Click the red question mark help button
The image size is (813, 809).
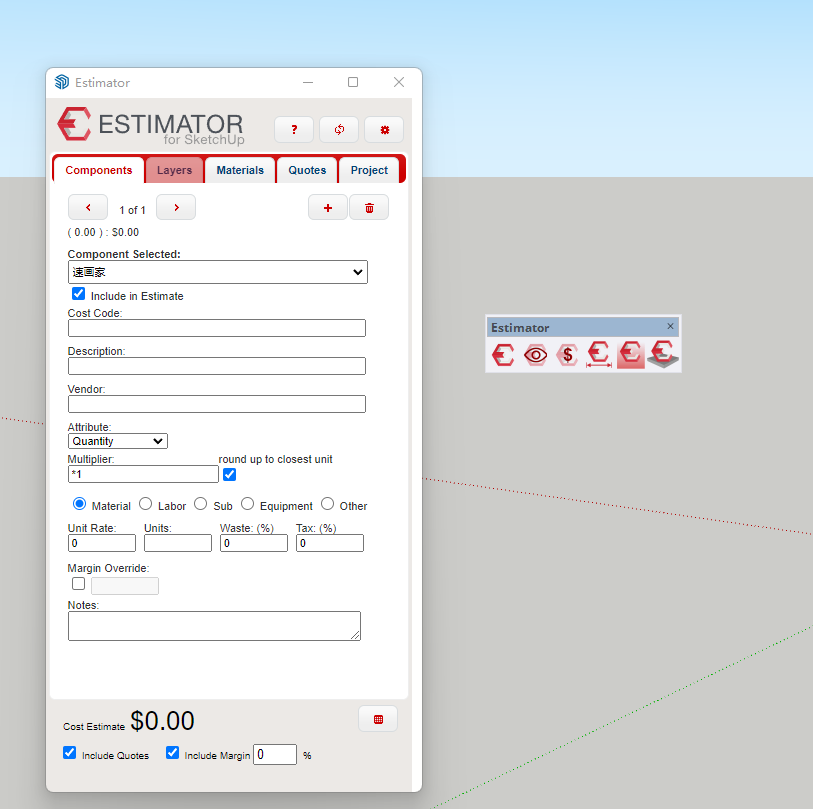pos(294,130)
